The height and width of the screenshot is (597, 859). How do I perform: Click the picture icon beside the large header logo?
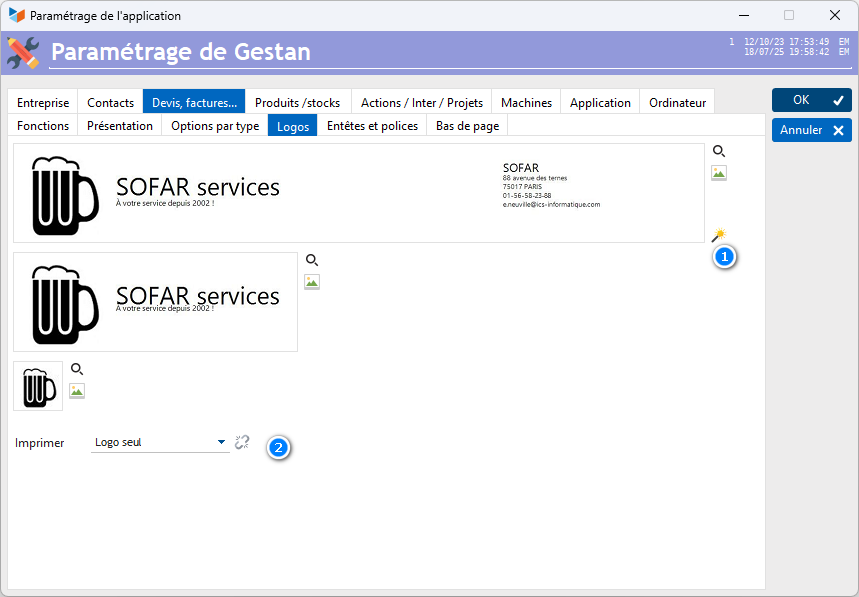click(x=718, y=173)
